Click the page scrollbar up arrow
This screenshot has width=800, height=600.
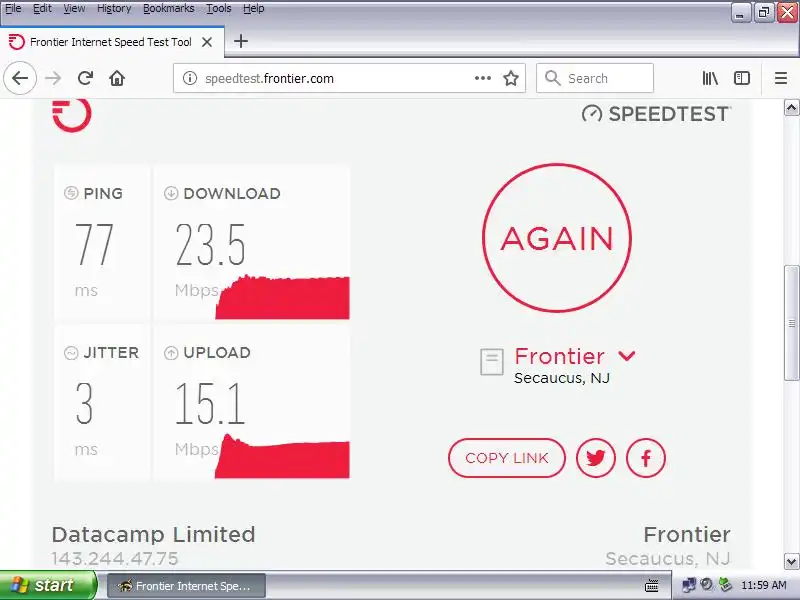coord(791,107)
